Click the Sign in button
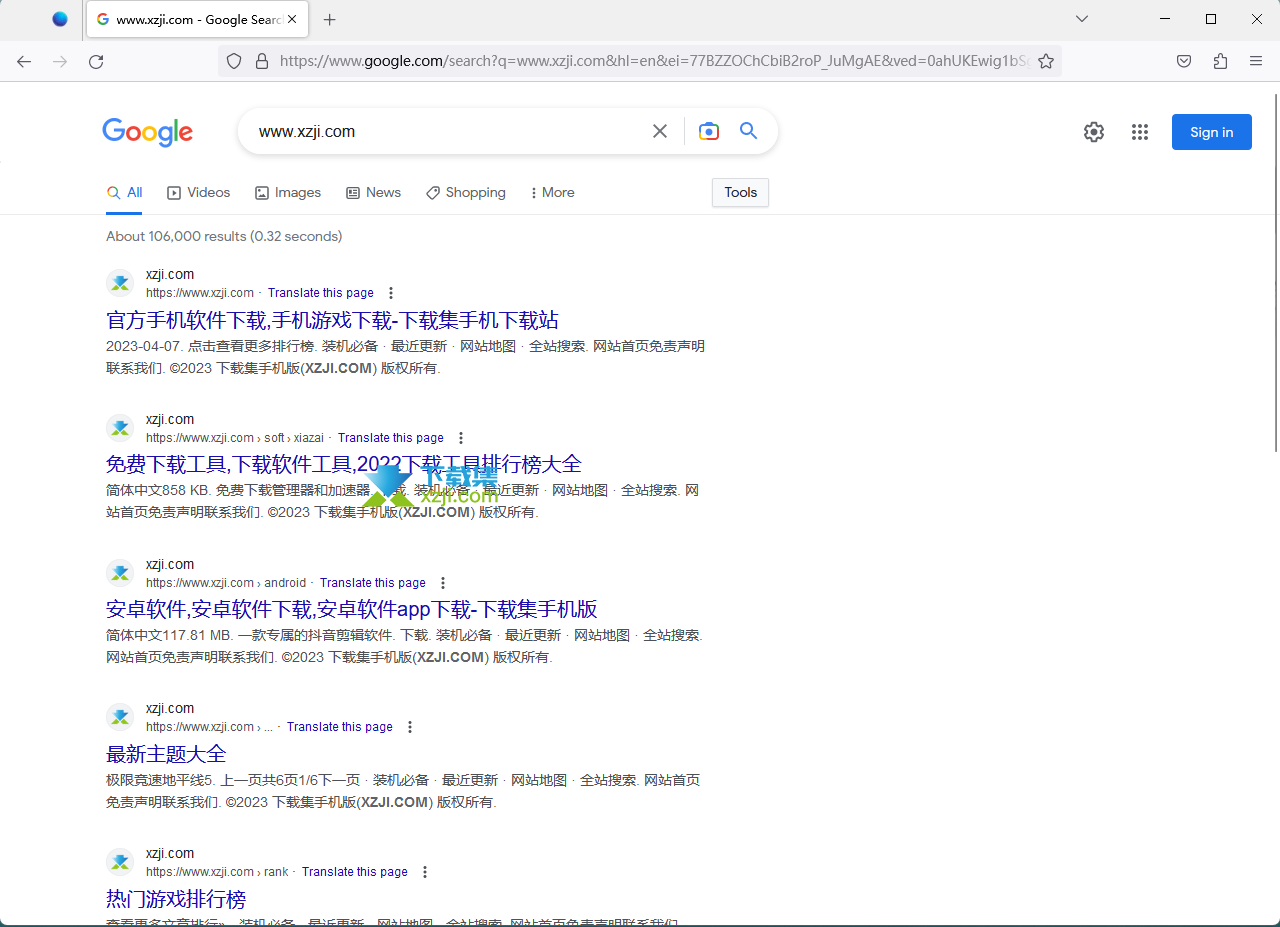This screenshot has width=1280, height=927. 1212,132
